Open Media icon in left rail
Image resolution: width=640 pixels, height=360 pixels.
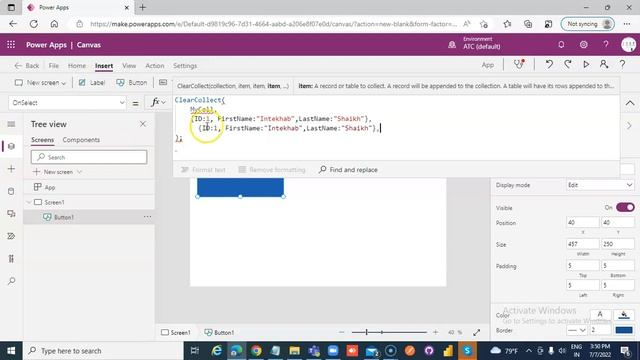coord(11,213)
